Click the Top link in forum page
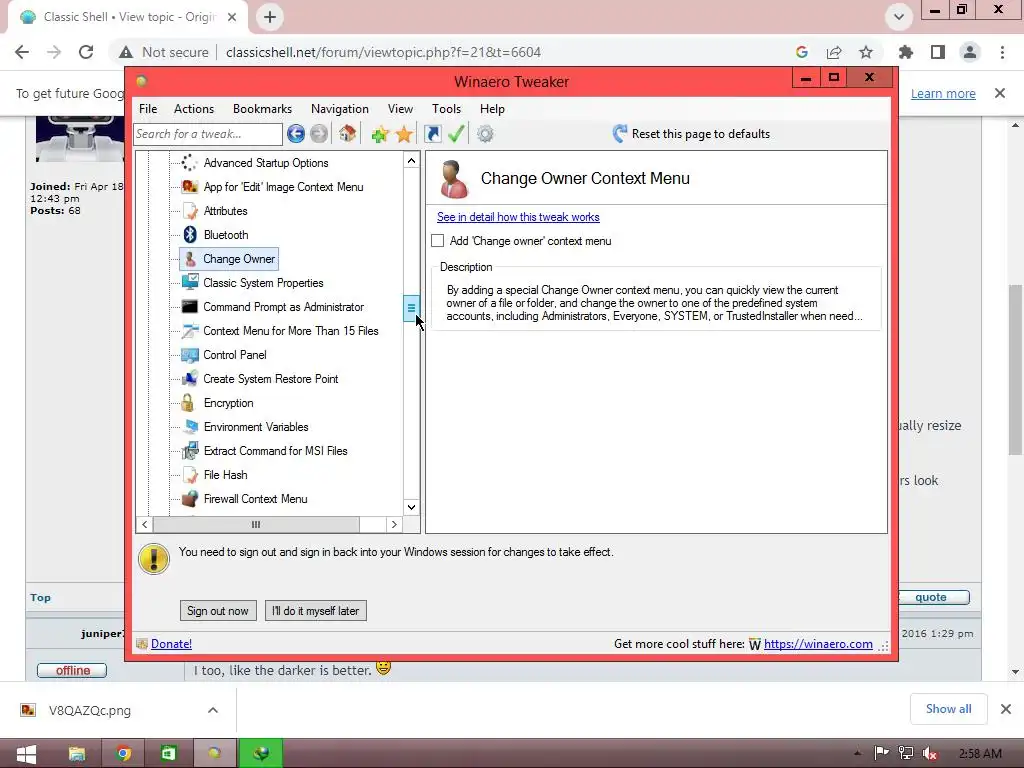Screen dimensions: 1024x768 coord(40,598)
